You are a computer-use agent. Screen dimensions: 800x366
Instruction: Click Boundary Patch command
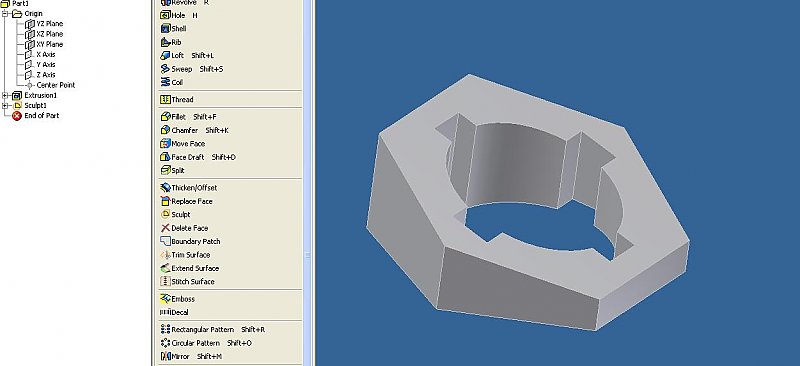click(190, 241)
